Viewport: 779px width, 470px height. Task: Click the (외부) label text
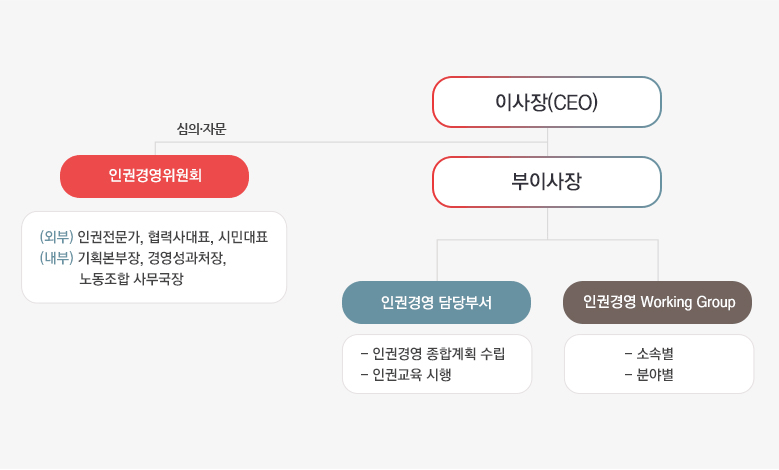pos(57,236)
